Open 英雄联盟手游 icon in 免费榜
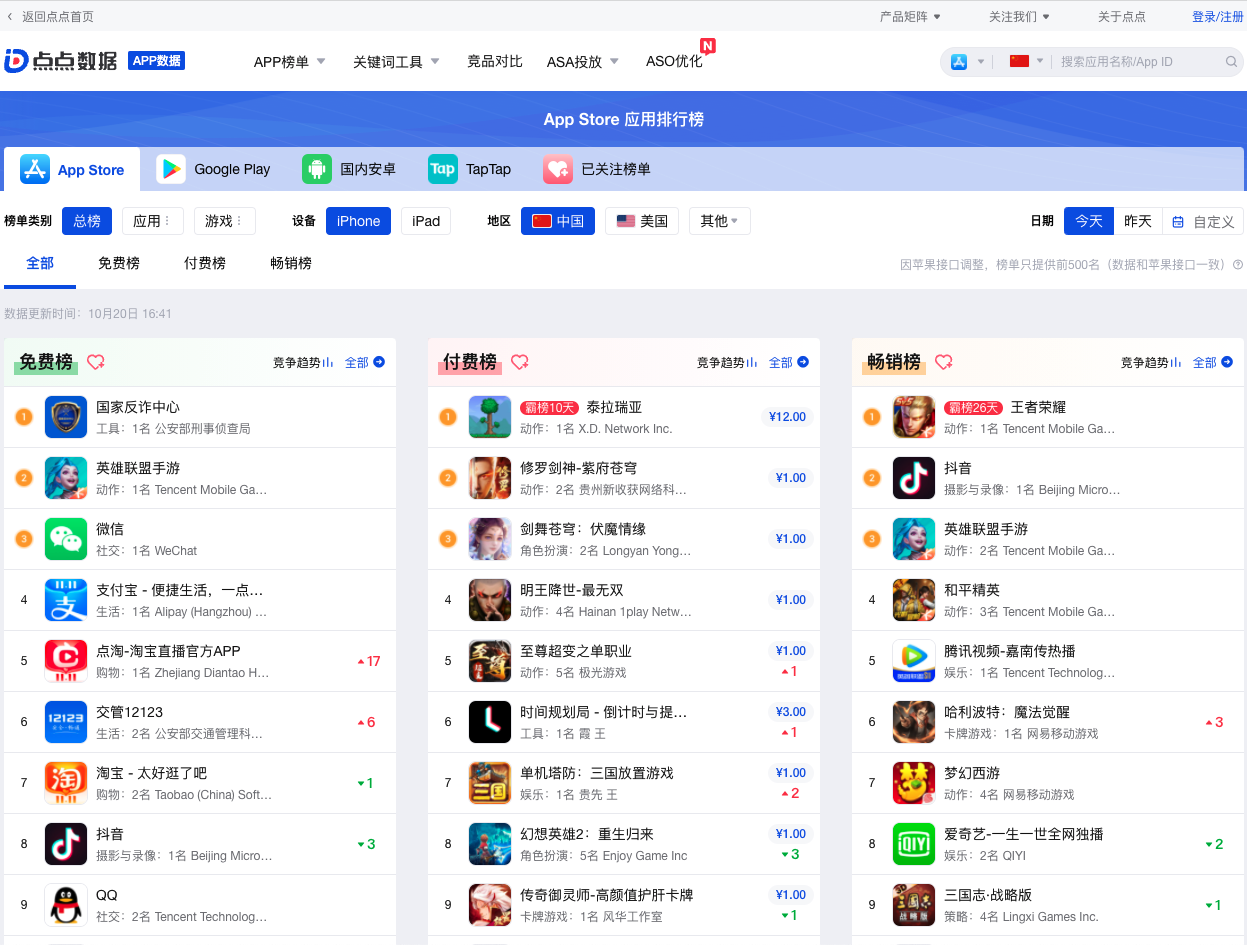Viewport: 1247px width, 945px height. (66, 478)
